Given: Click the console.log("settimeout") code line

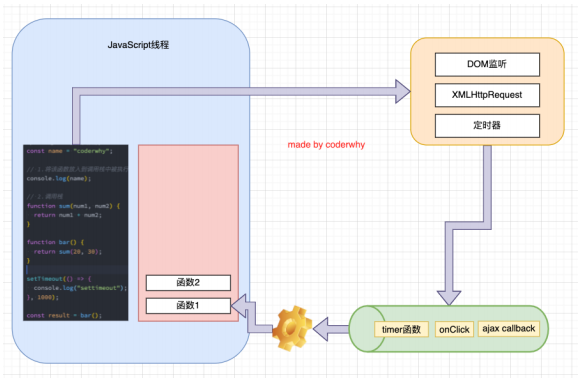Looking at the screenshot, I should pyautogui.click(x=80, y=288).
